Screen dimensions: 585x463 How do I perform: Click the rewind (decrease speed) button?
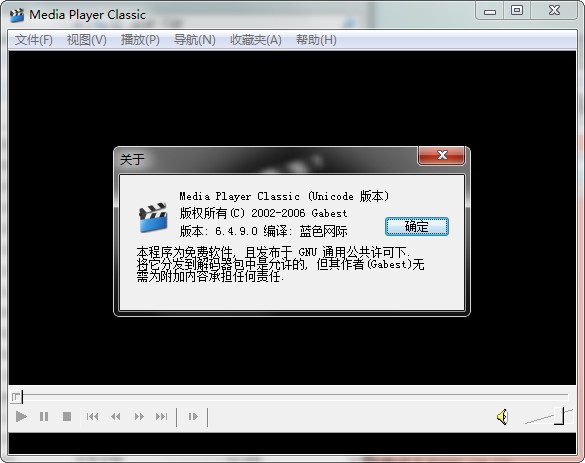[x=115, y=416]
